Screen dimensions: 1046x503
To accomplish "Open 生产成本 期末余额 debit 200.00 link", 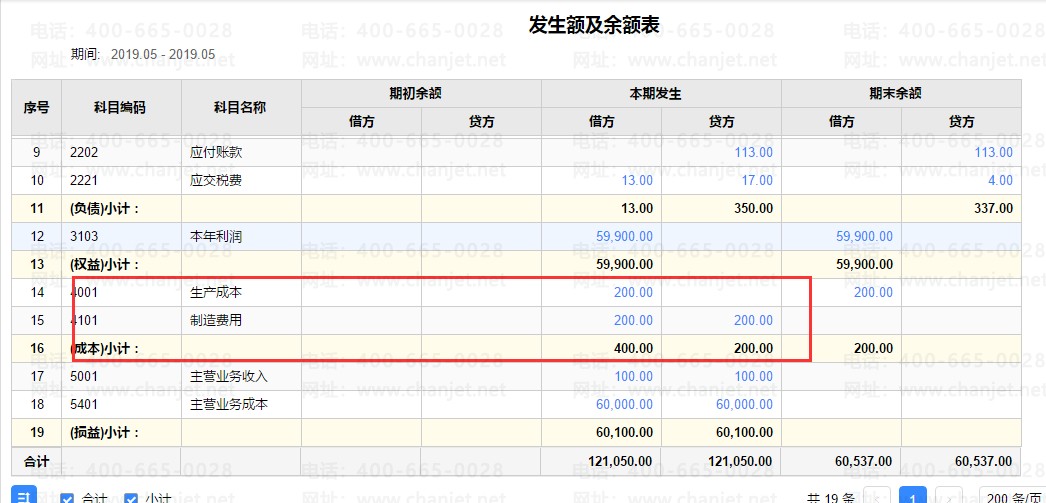I will (873, 292).
